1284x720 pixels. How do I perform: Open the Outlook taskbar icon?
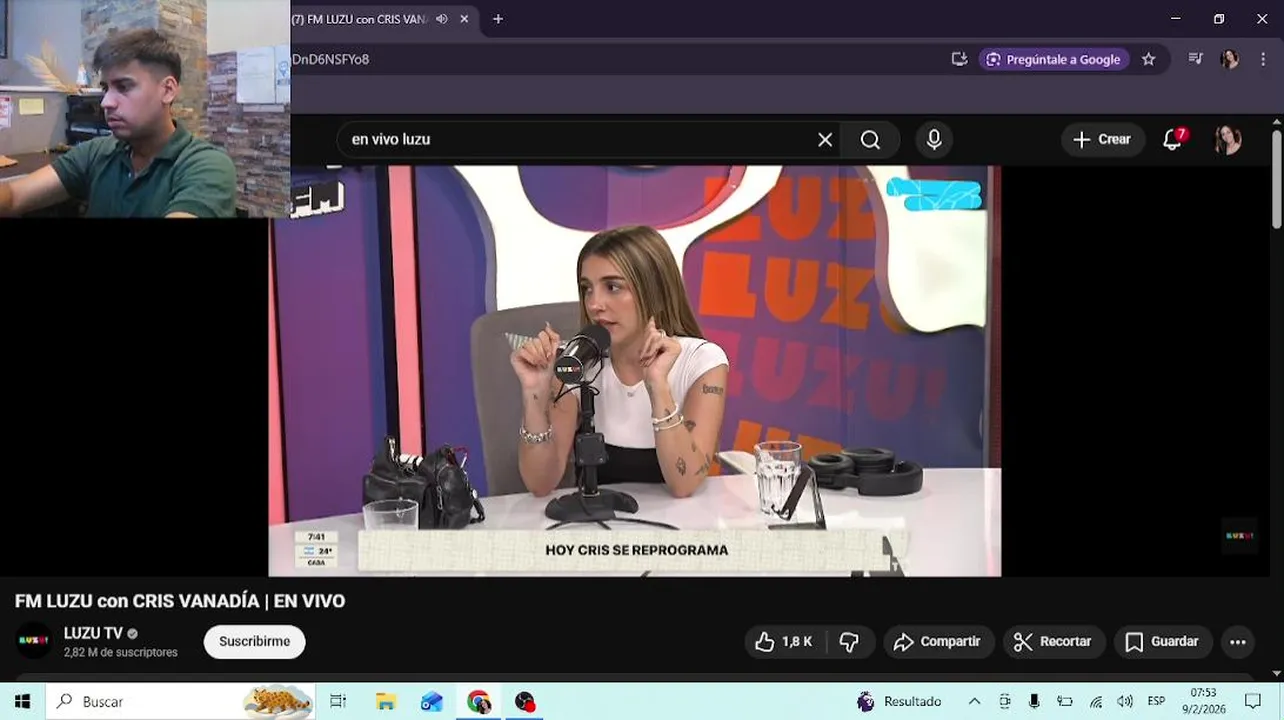point(431,701)
